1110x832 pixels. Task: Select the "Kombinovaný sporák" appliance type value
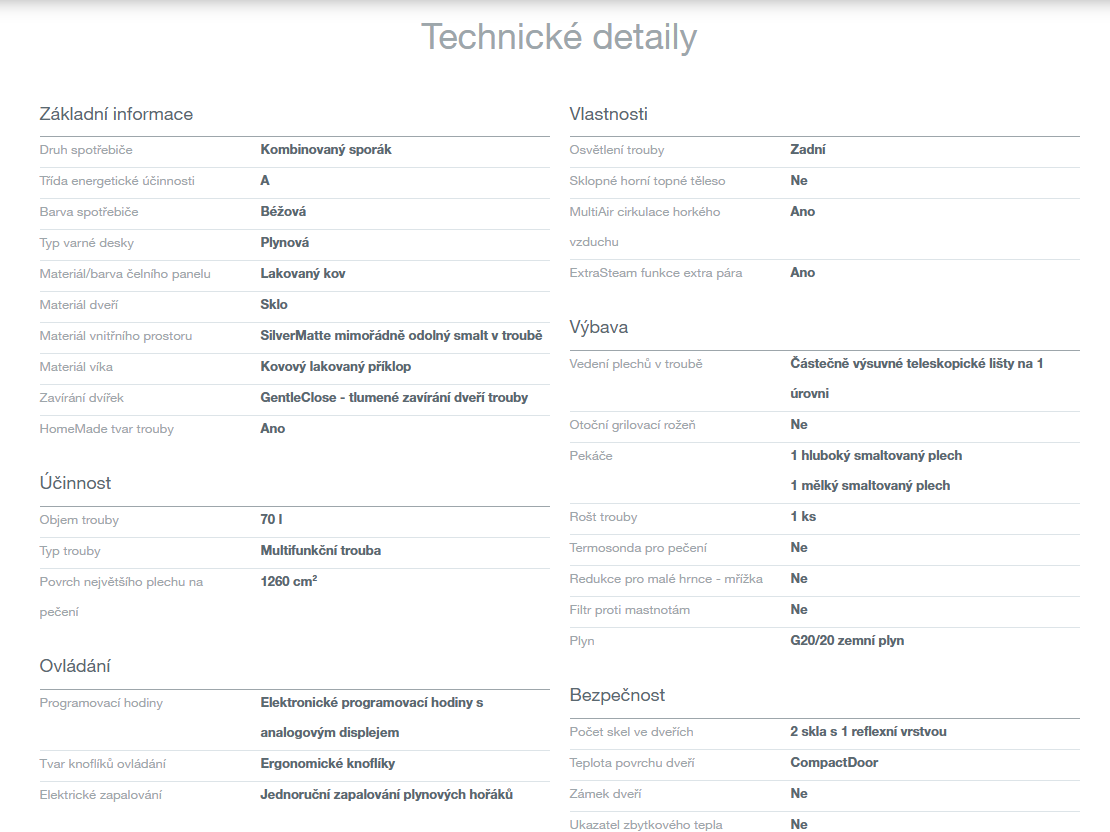[326, 150]
